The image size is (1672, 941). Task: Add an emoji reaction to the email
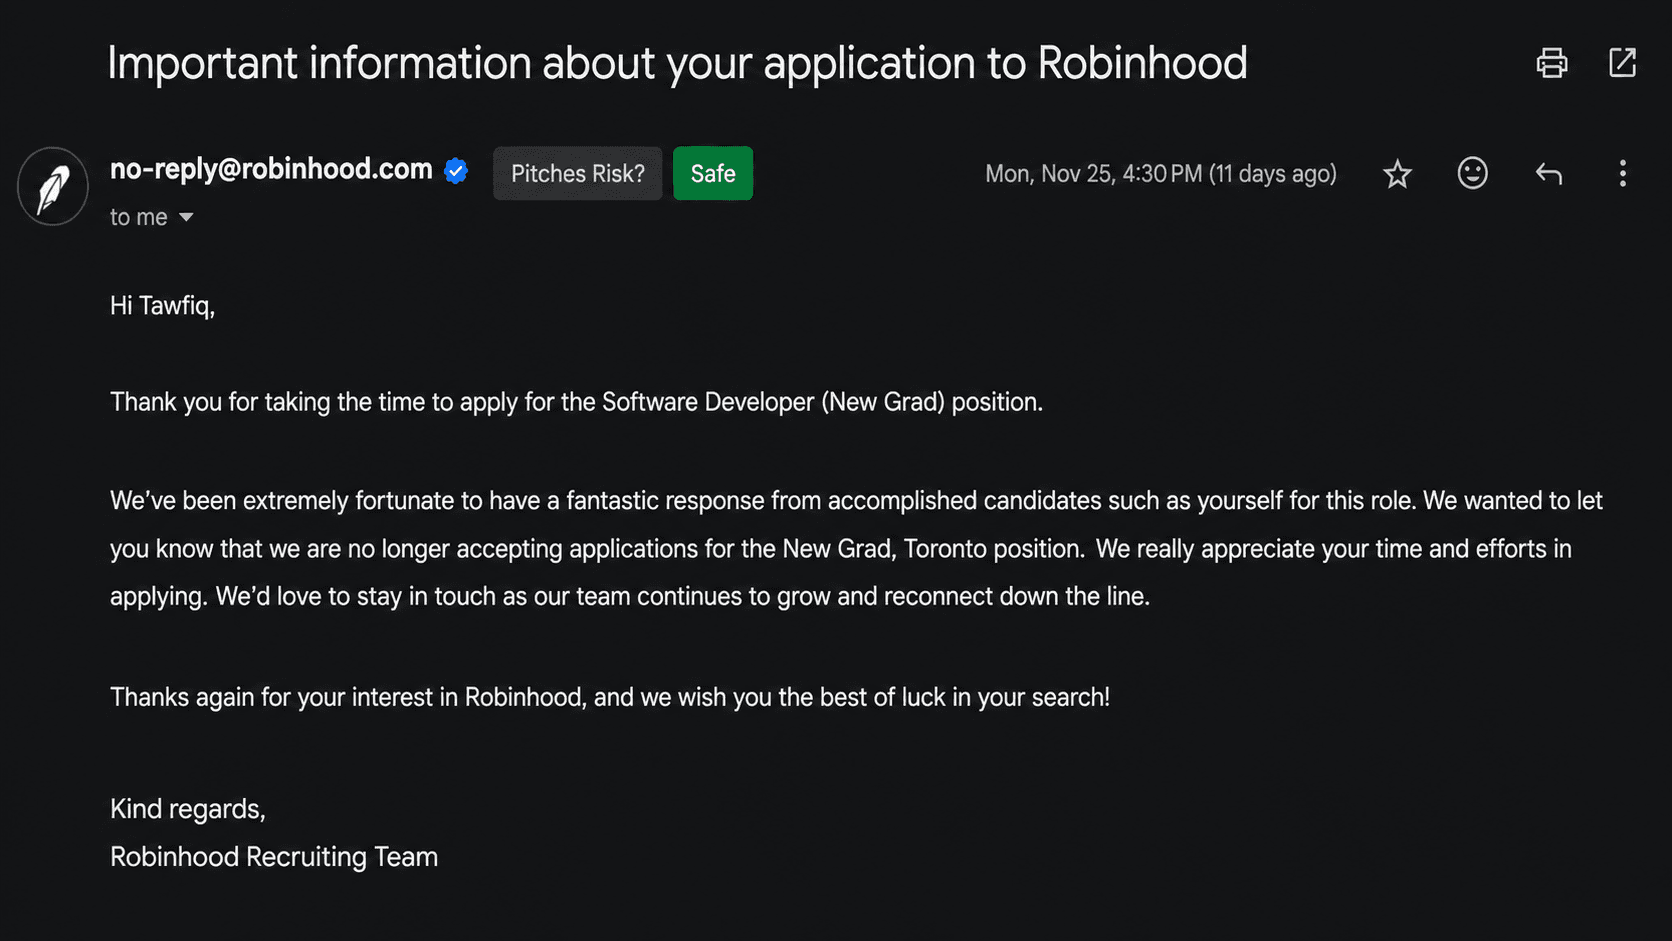(1472, 173)
